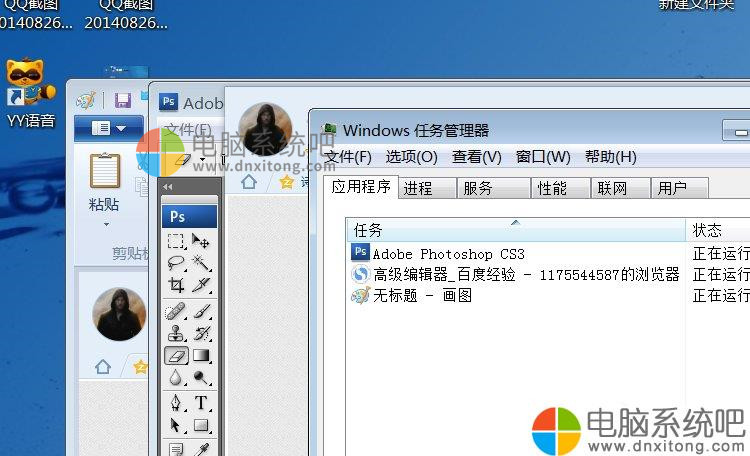Open 选项(O) menu in Task Manager

411,157
